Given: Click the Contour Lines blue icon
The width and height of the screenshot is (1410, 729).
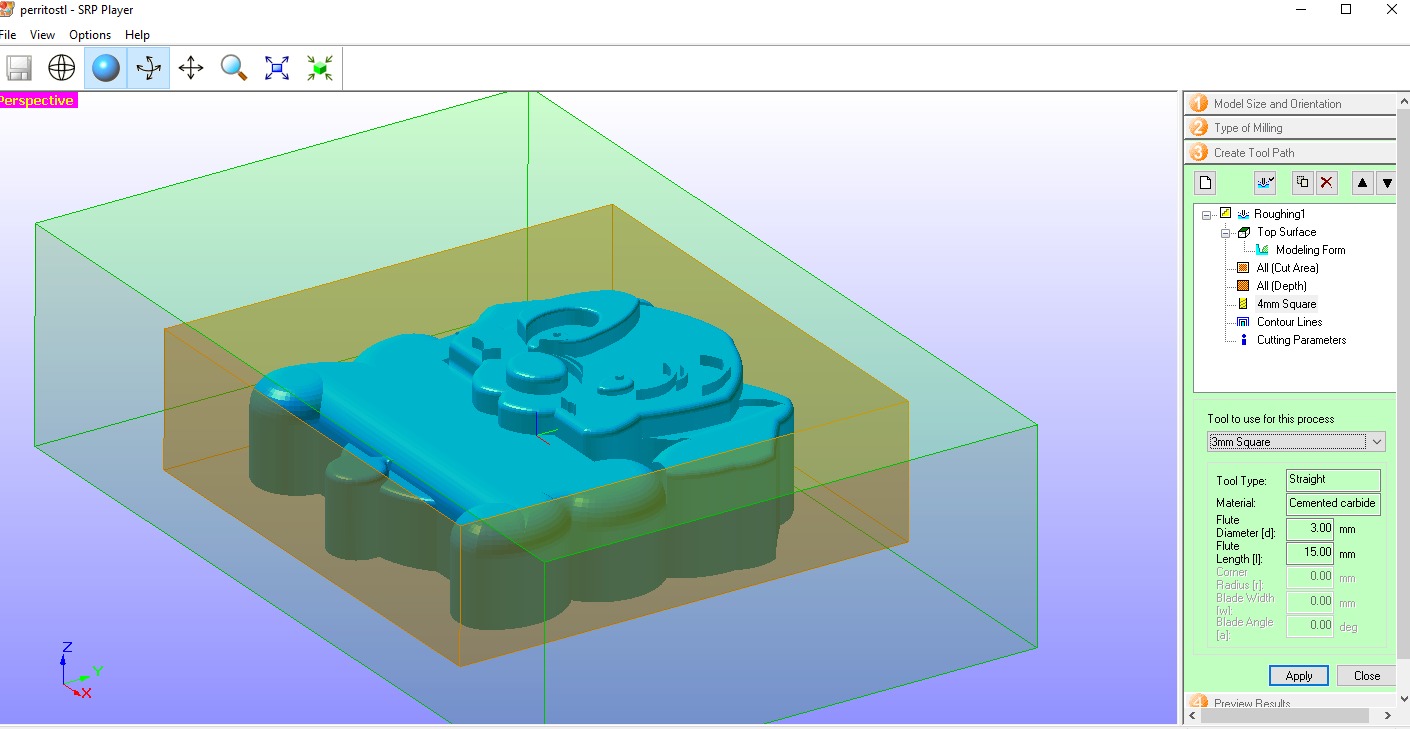Looking at the screenshot, I should (1243, 322).
